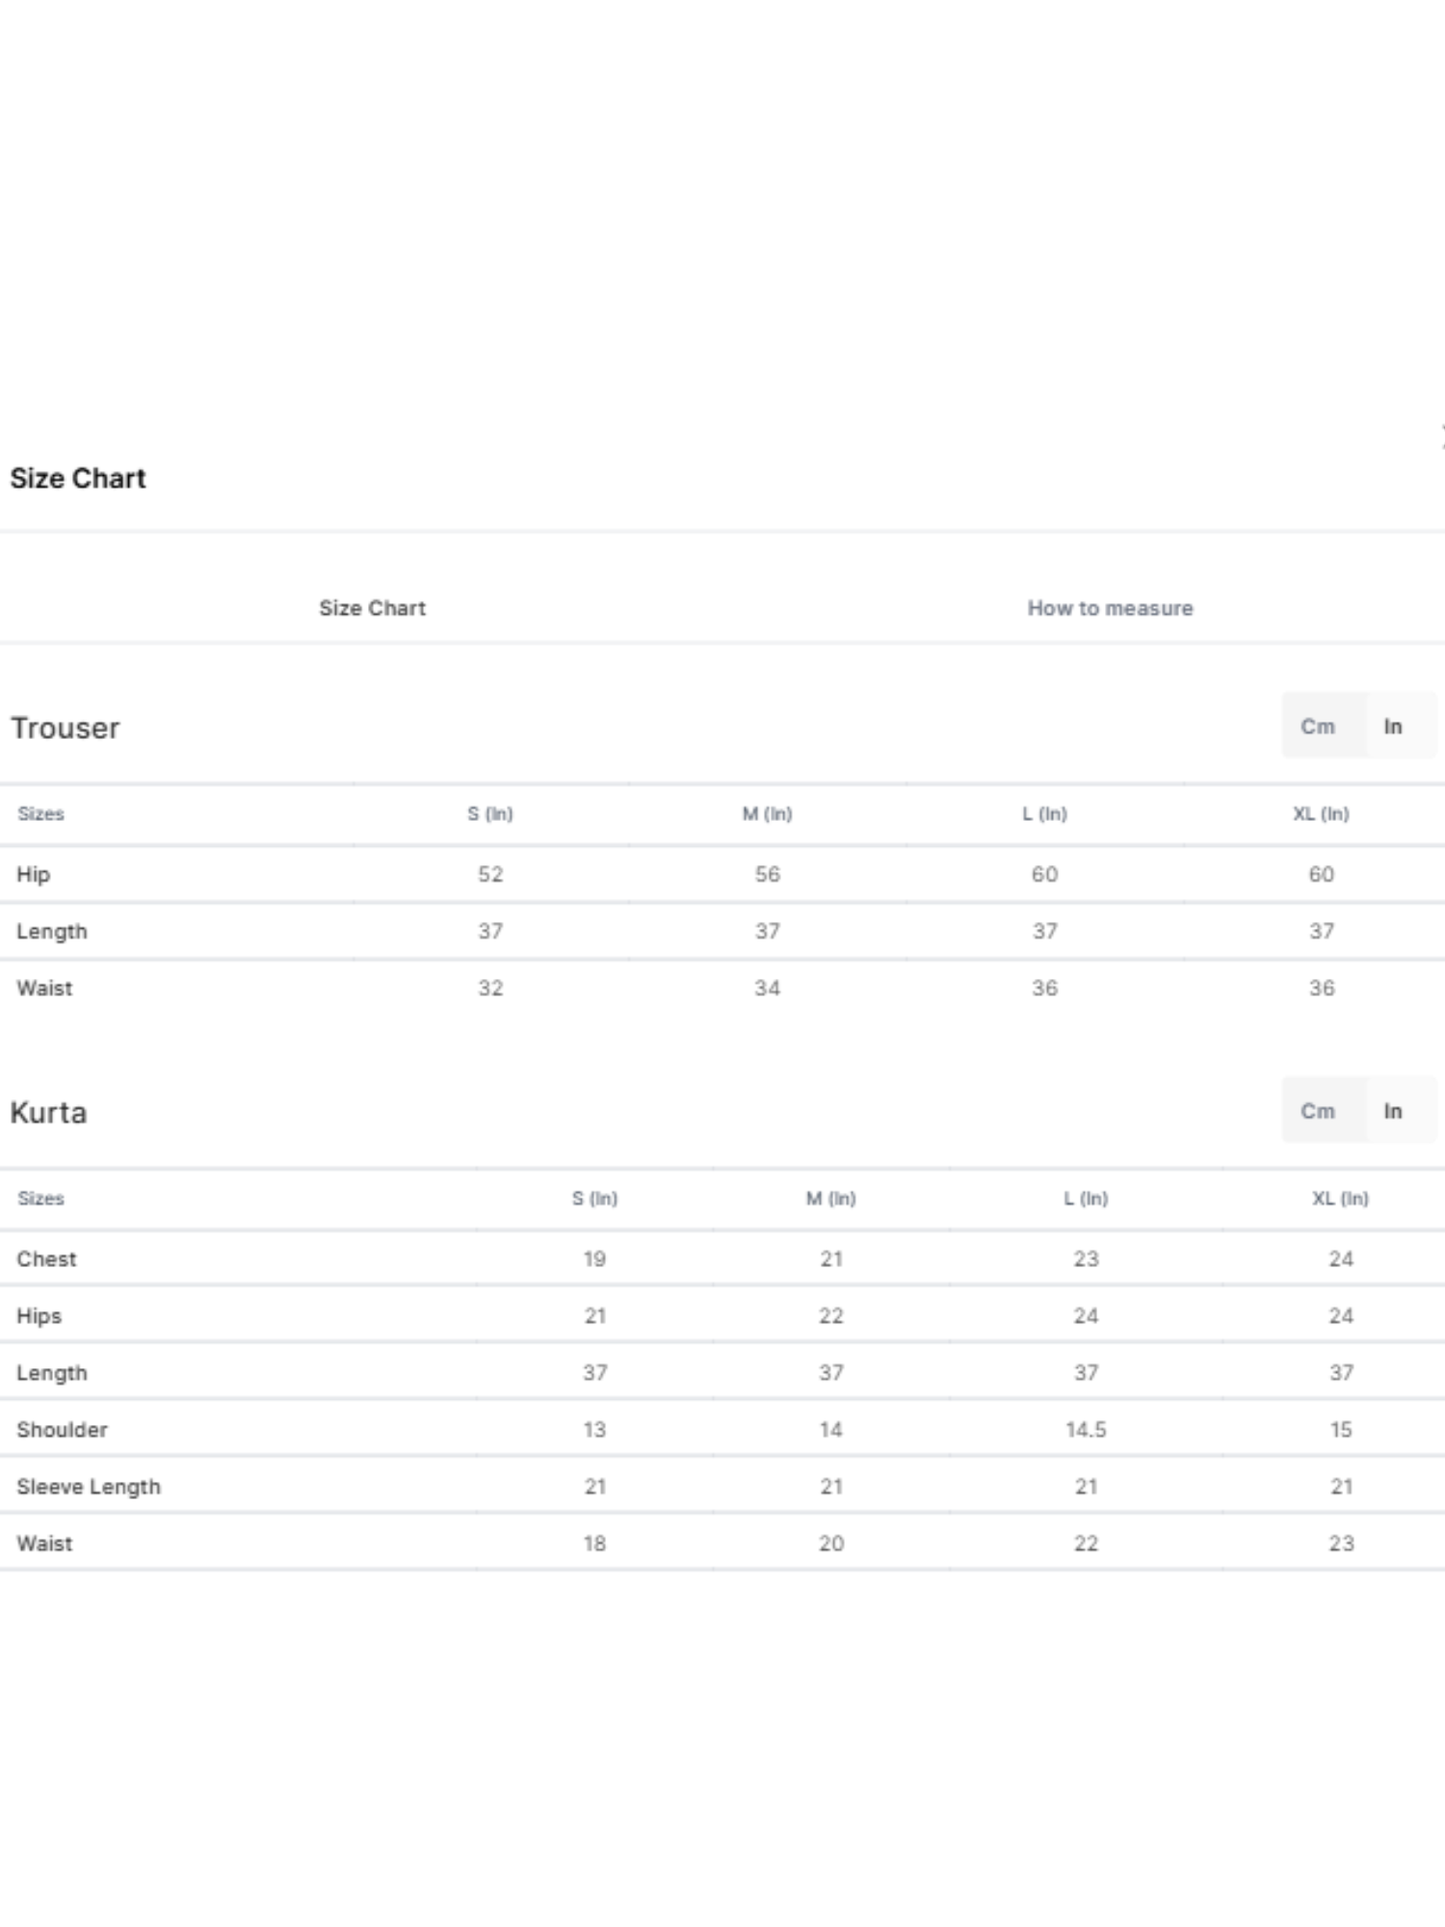Click Trouser M (In) column header
The image size is (1445, 1927).
tap(767, 814)
